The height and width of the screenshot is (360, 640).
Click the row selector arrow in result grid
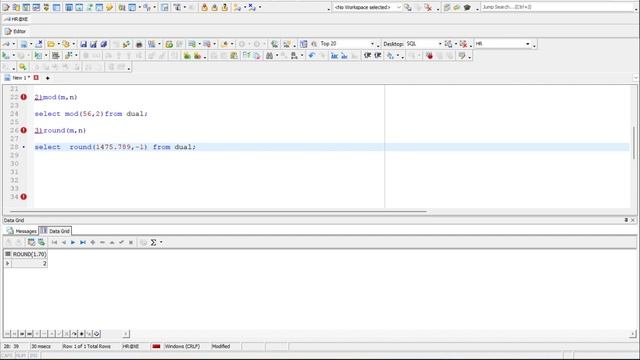[7, 264]
